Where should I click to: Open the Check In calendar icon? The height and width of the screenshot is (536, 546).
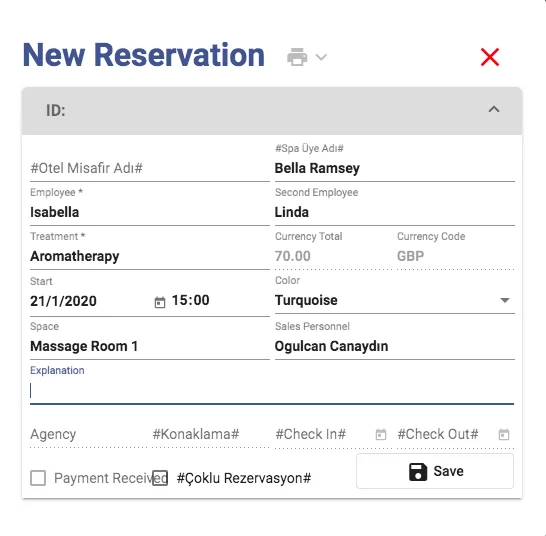click(x=381, y=434)
